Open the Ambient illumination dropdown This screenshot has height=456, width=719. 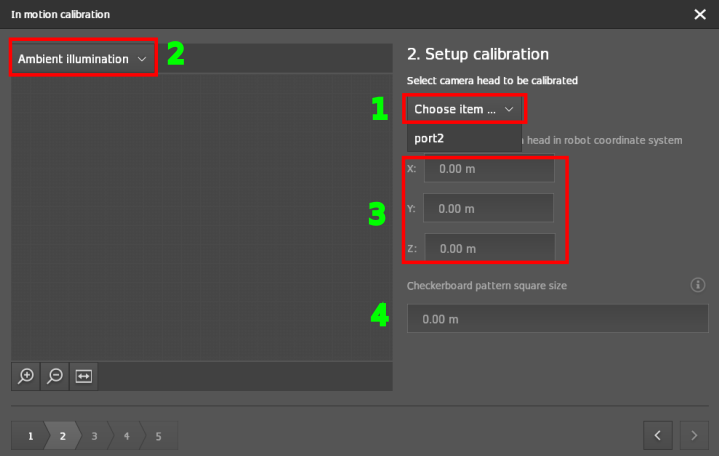coord(83,59)
